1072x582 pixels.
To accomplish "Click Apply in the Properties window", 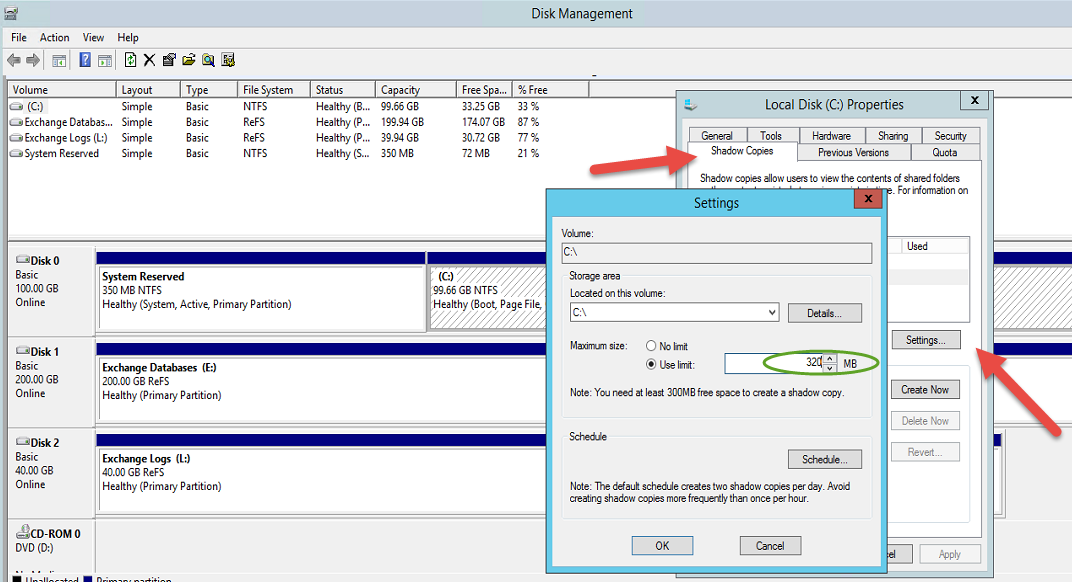I will [x=950, y=554].
